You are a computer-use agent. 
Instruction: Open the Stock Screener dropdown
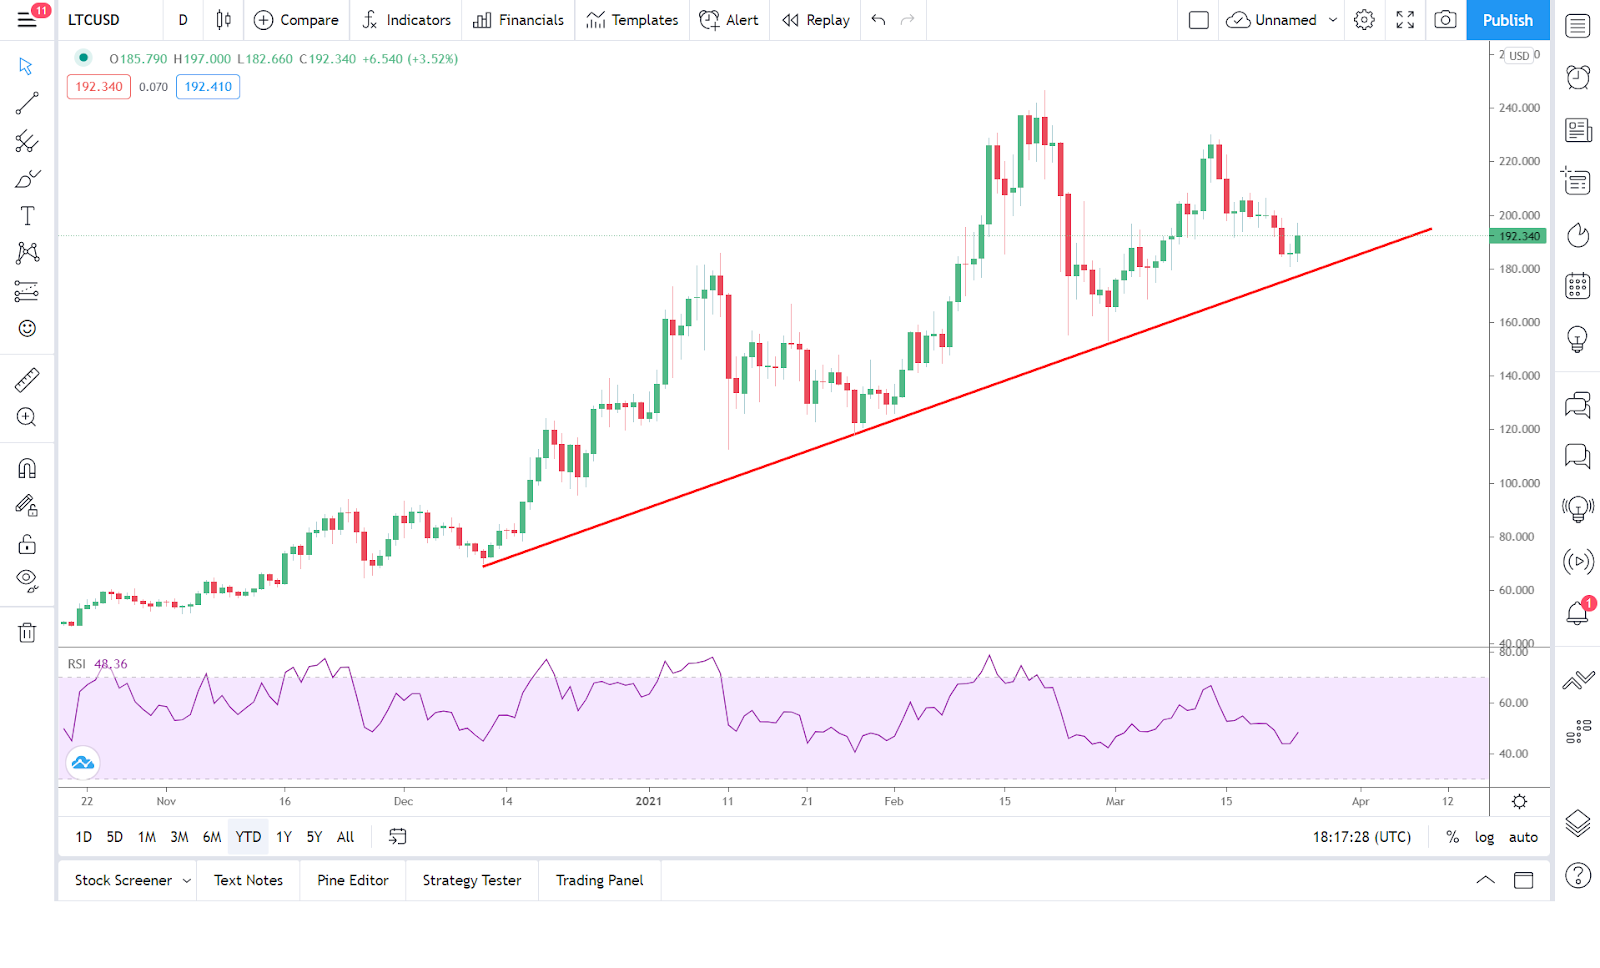(132, 880)
